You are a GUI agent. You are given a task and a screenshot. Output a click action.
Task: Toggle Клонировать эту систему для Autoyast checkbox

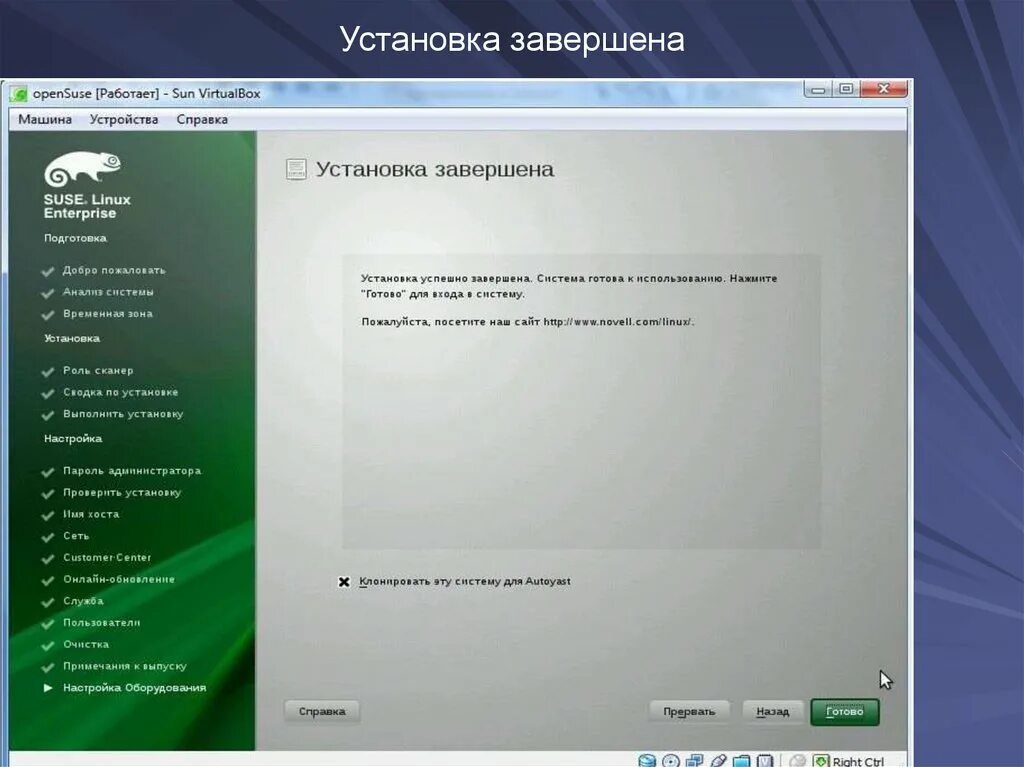pyautogui.click(x=344, y=581)
